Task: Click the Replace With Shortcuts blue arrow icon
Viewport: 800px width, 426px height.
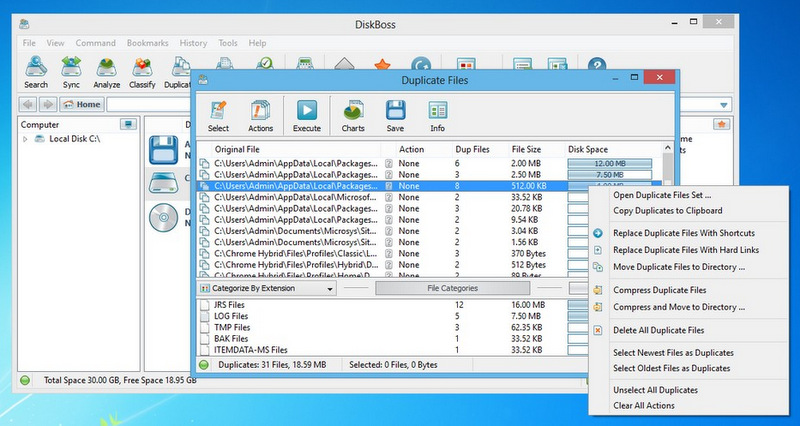Action: [597, 233]
